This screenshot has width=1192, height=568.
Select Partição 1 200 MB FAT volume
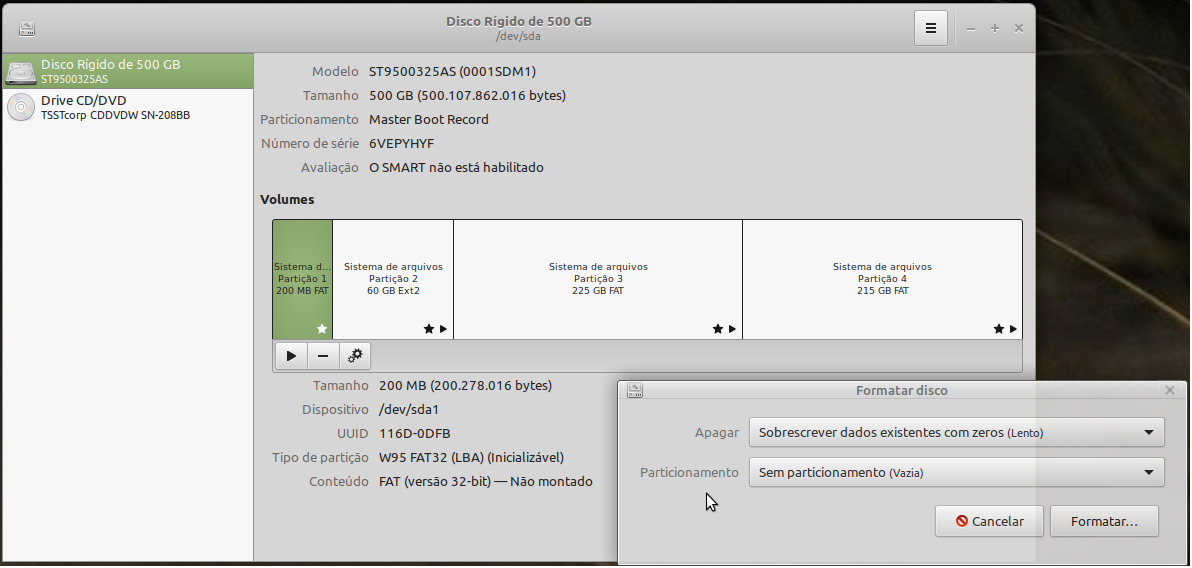tap(303, 279)
